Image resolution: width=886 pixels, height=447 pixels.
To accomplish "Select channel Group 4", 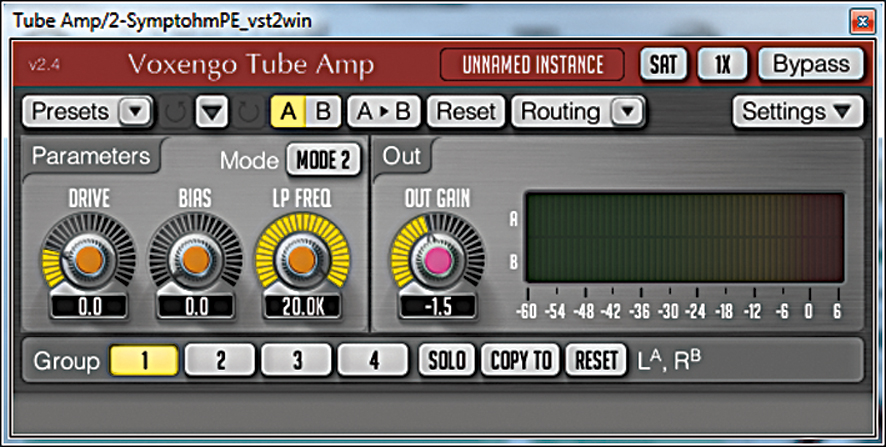I will coord(373,360).
